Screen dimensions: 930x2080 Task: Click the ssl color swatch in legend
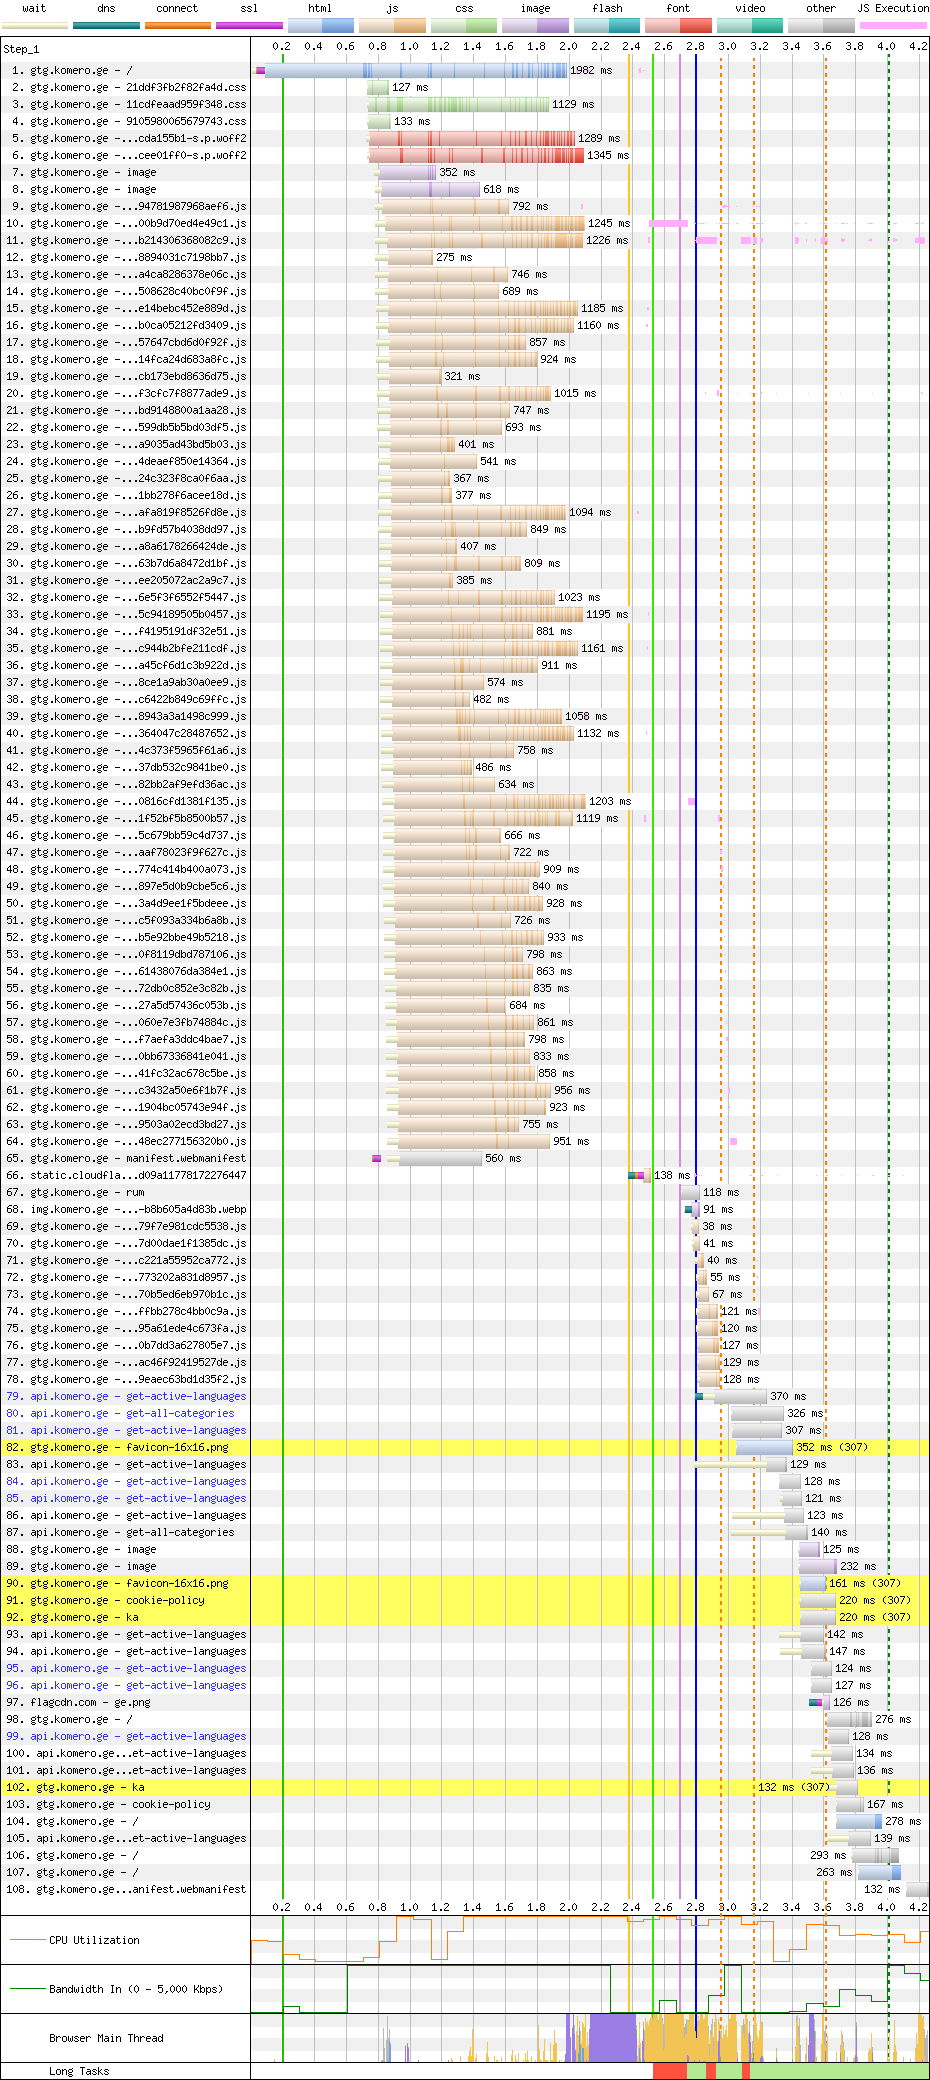249,26
